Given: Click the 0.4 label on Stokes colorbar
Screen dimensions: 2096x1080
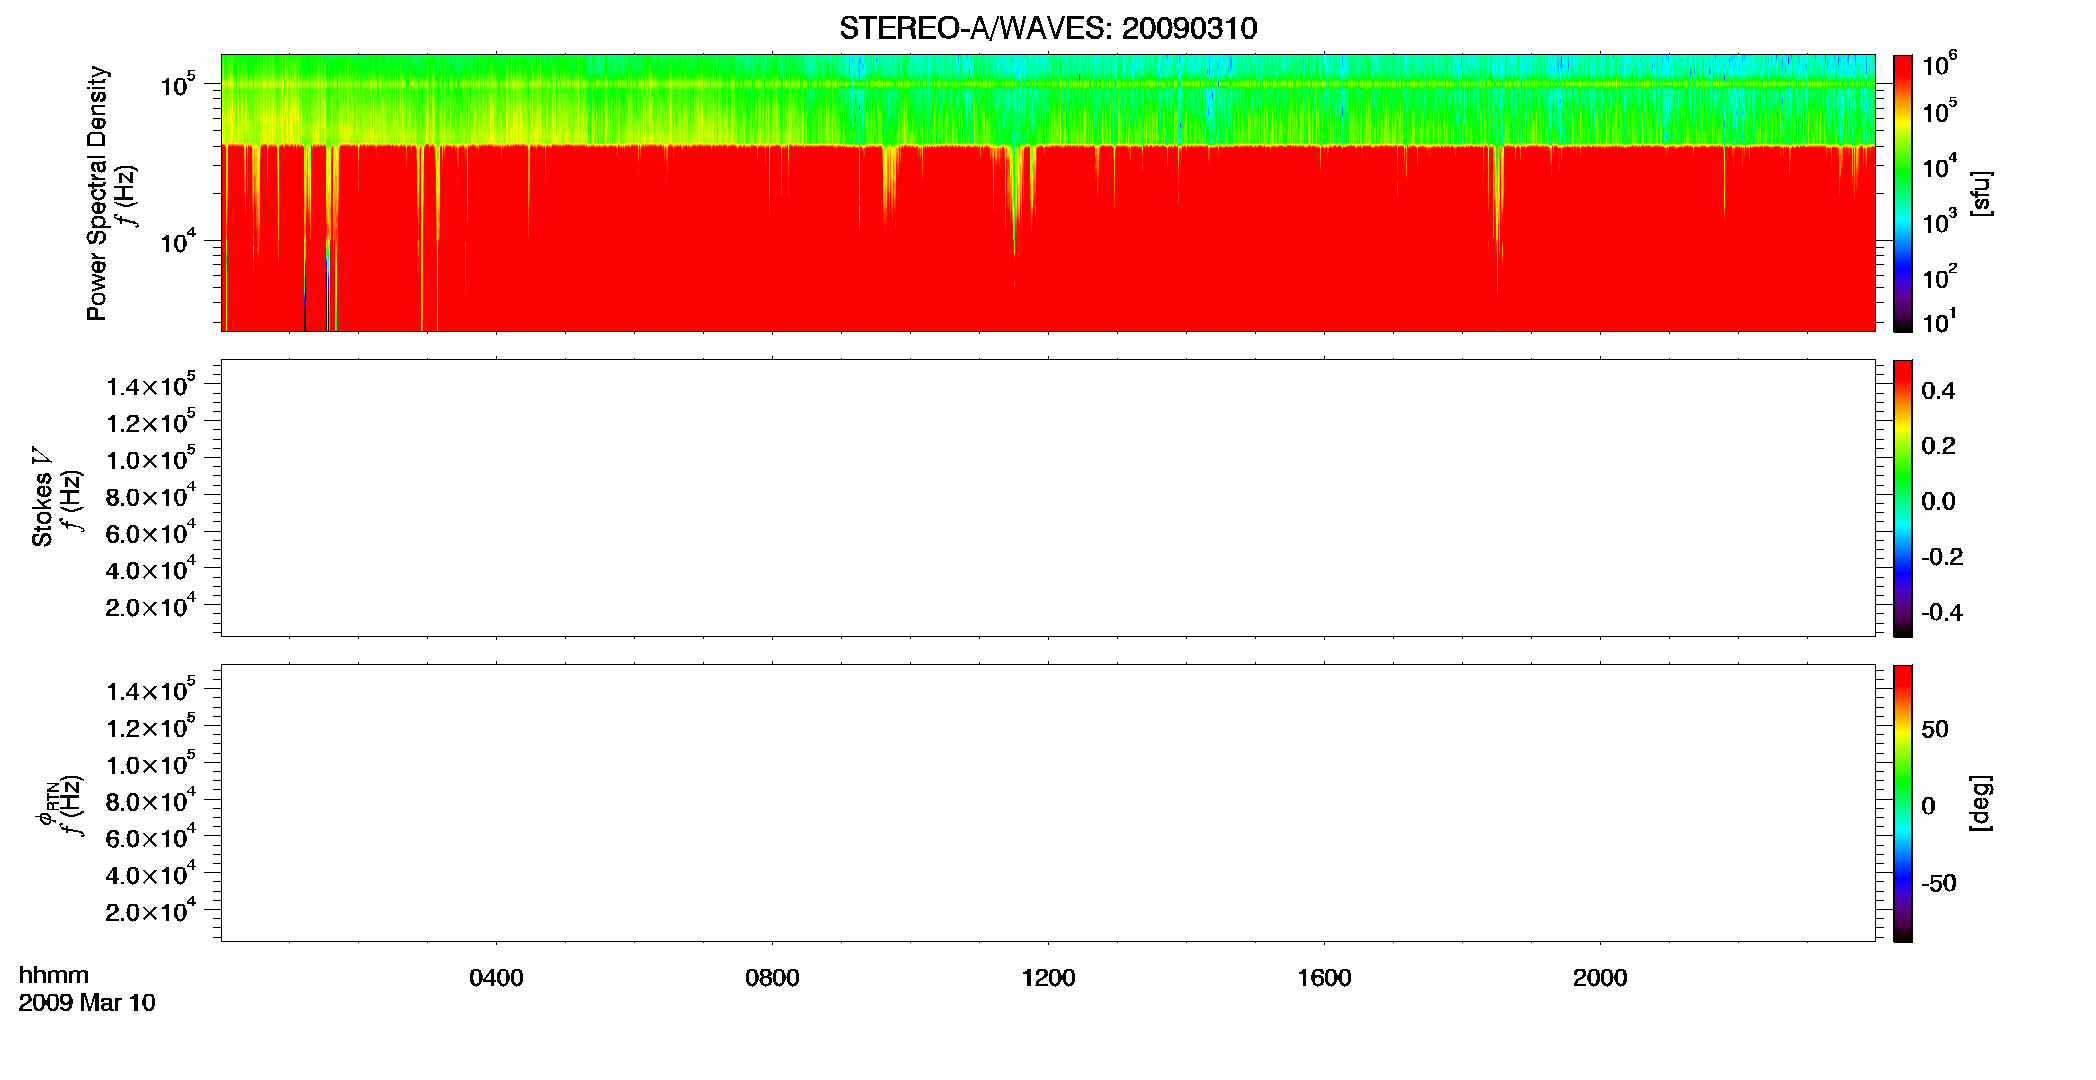Looking at the screenshot, I should 1938,391.
